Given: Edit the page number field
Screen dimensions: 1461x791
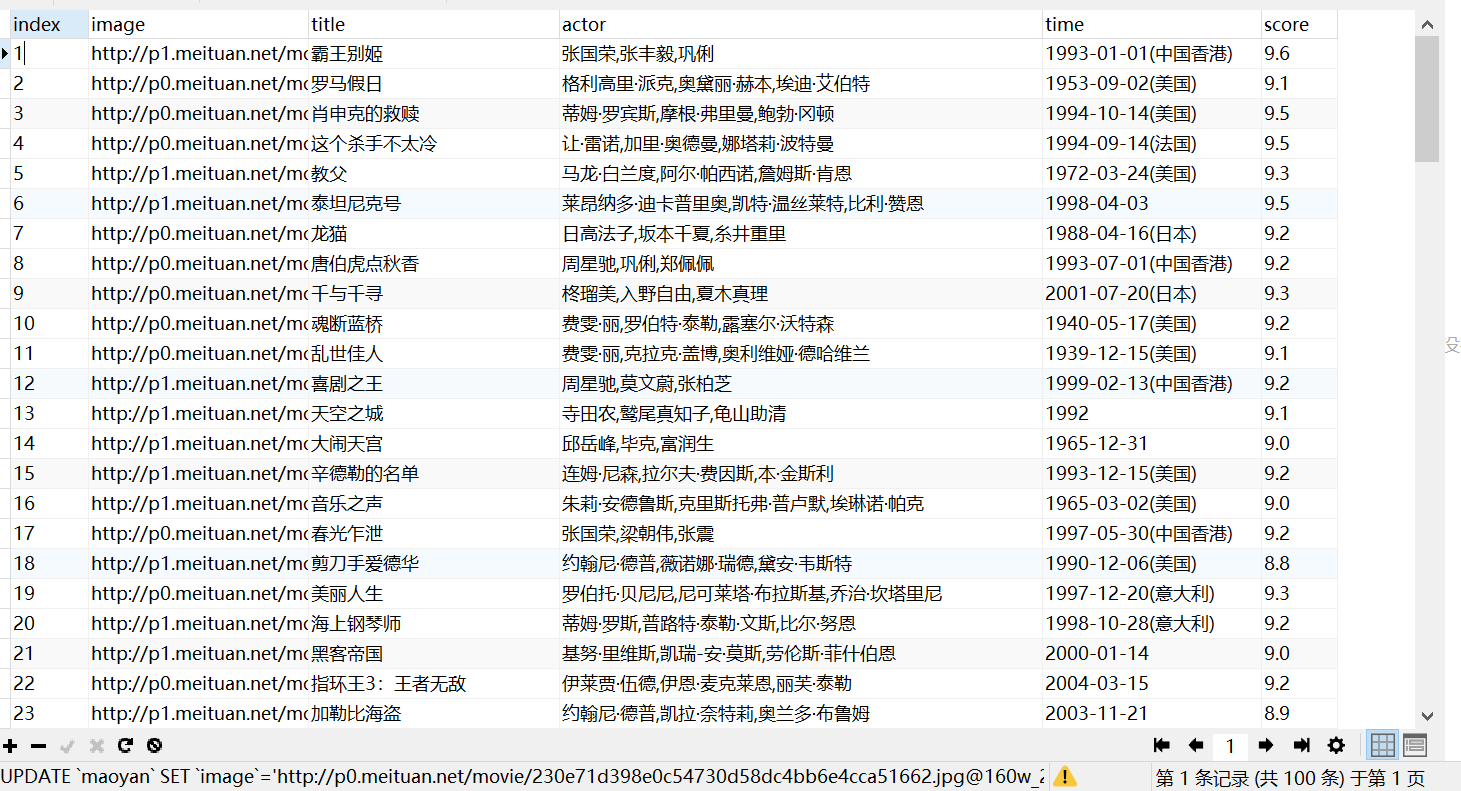Looking at the screenshot, I should pyautogui.click(x=1230, y=745).
